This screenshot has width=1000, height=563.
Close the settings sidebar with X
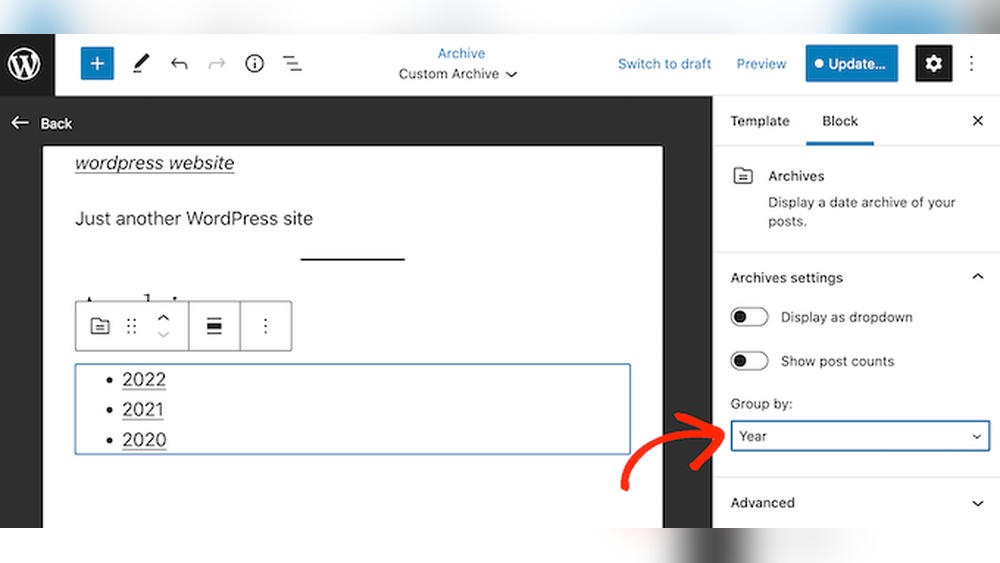click(978, 121)
